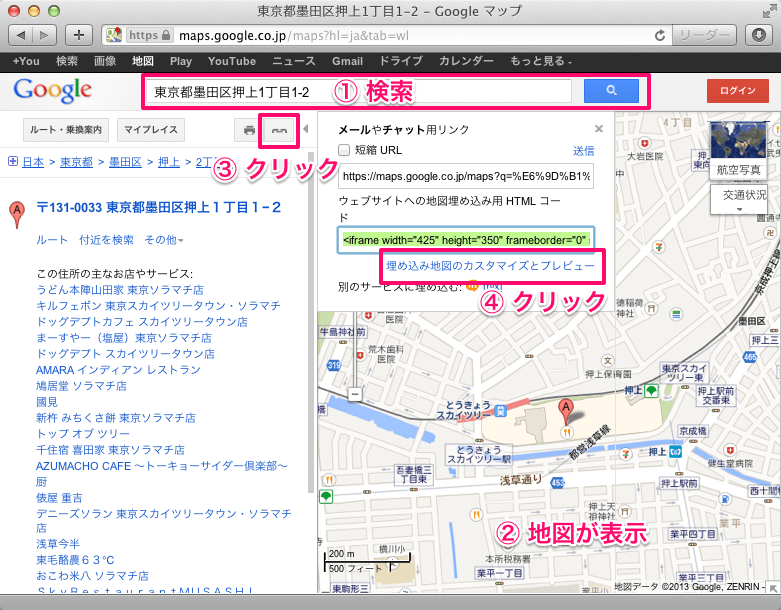Viewport: 781px width, 610px height.
Task: Open 浅草今半 listing
Action: point(58,544)
